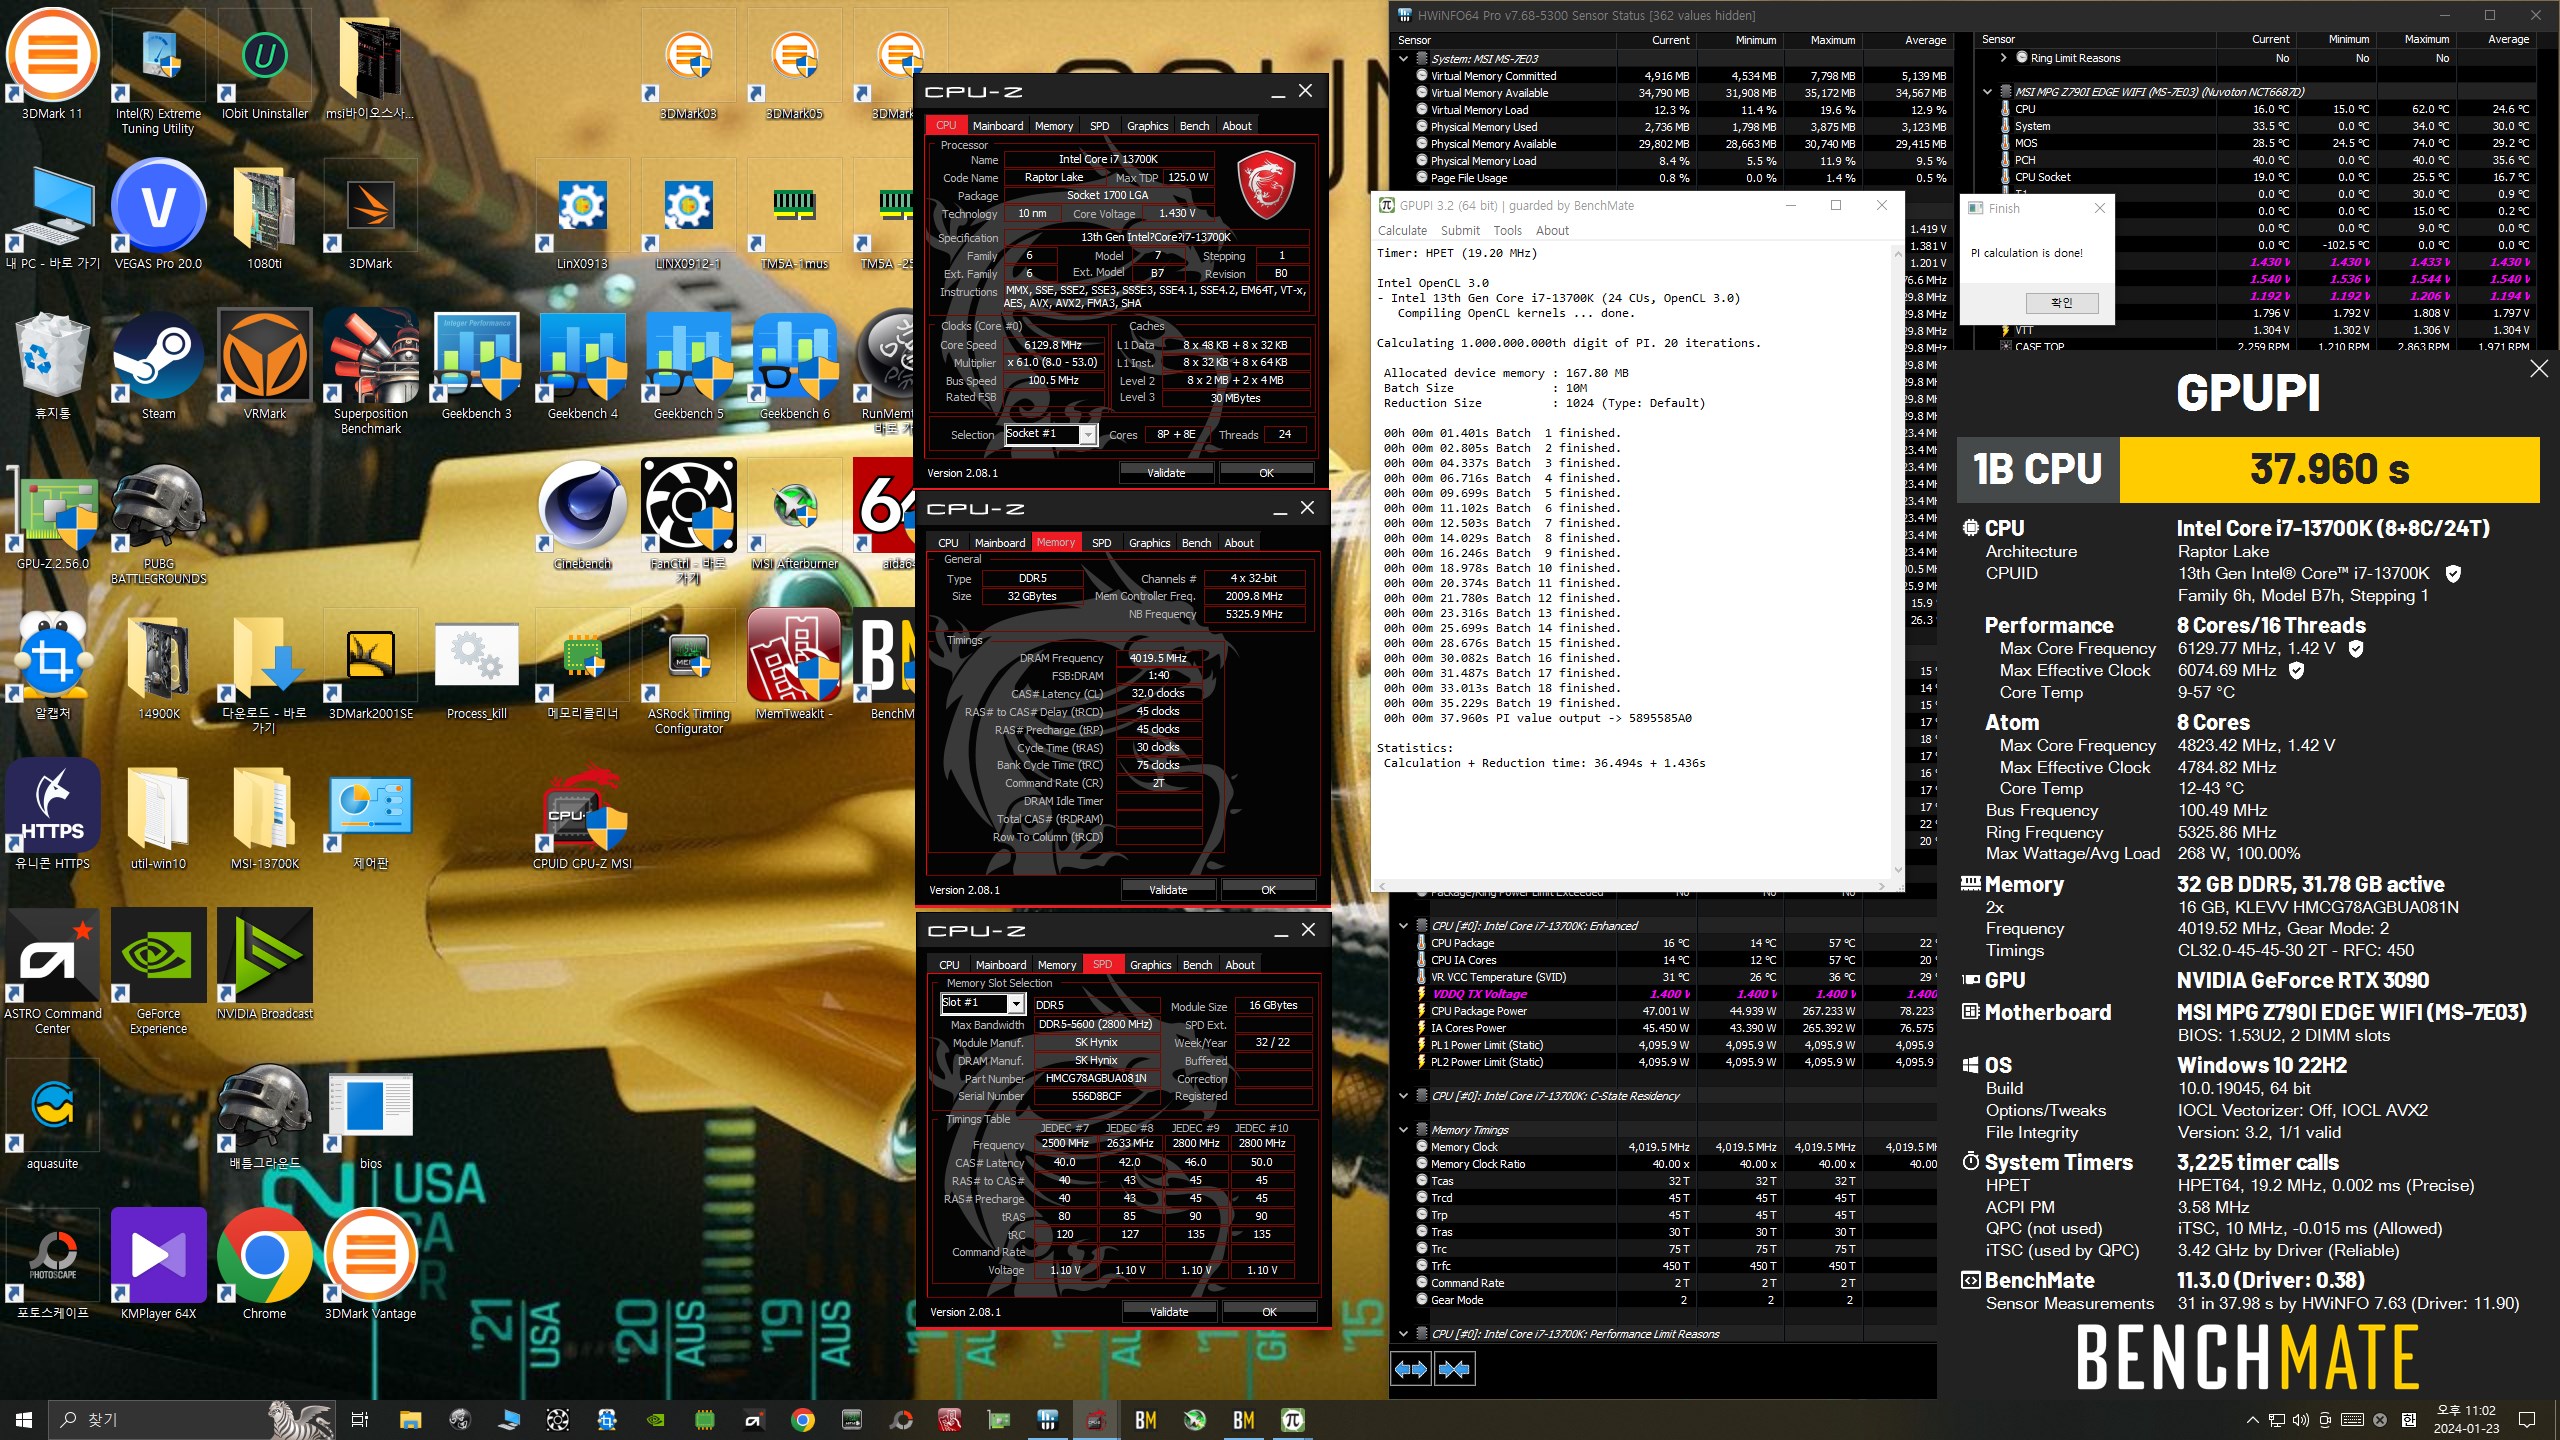Open GeForce Experience shortcut
Viewport: 2560px width, 1440px height.
tap(158, 970)
